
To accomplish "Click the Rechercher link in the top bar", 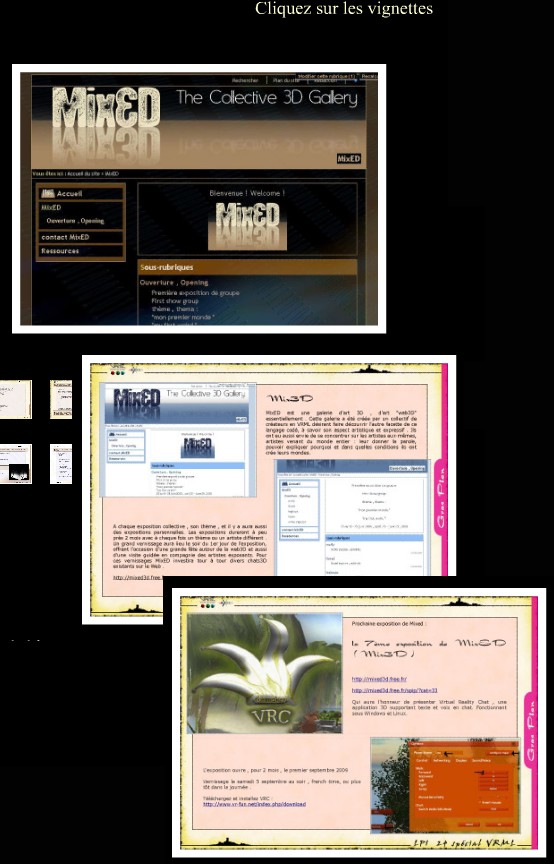I will tap(245, 80).
